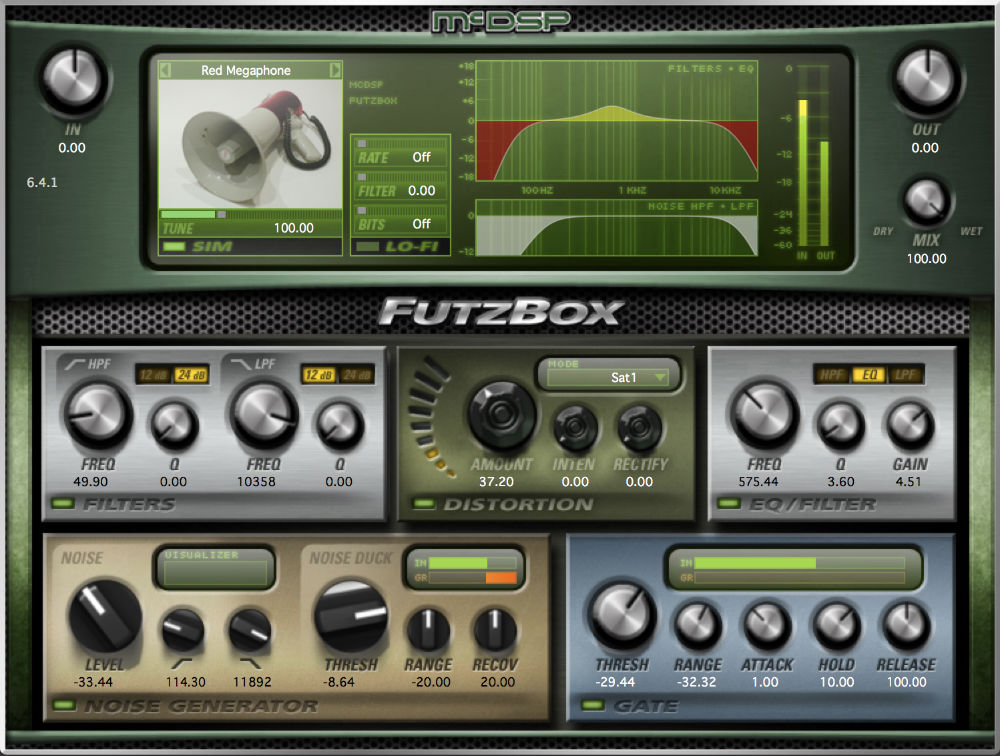The height and width of the screenshot is (756, 1000).
Task: Click the distortion INTEN knob
Action: [x=575, y=428]
